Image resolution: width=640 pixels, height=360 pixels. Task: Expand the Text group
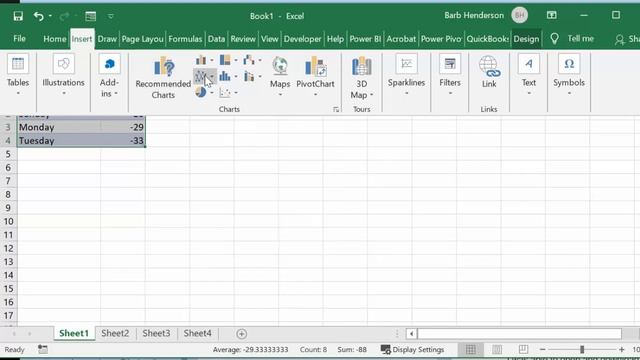pos(529,76)
